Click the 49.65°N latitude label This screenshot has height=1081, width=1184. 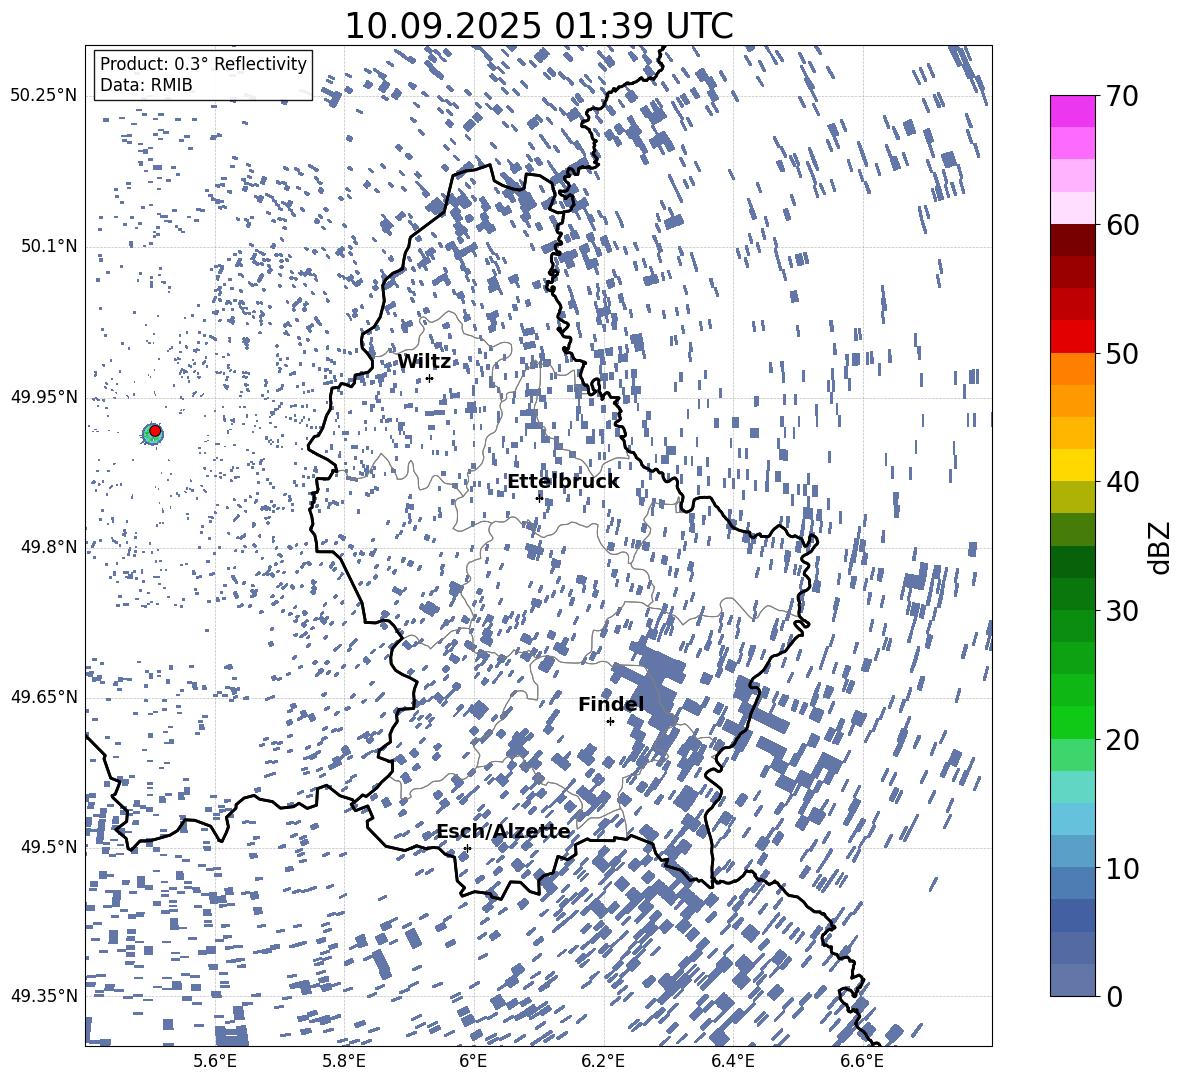tap(44, 696)
